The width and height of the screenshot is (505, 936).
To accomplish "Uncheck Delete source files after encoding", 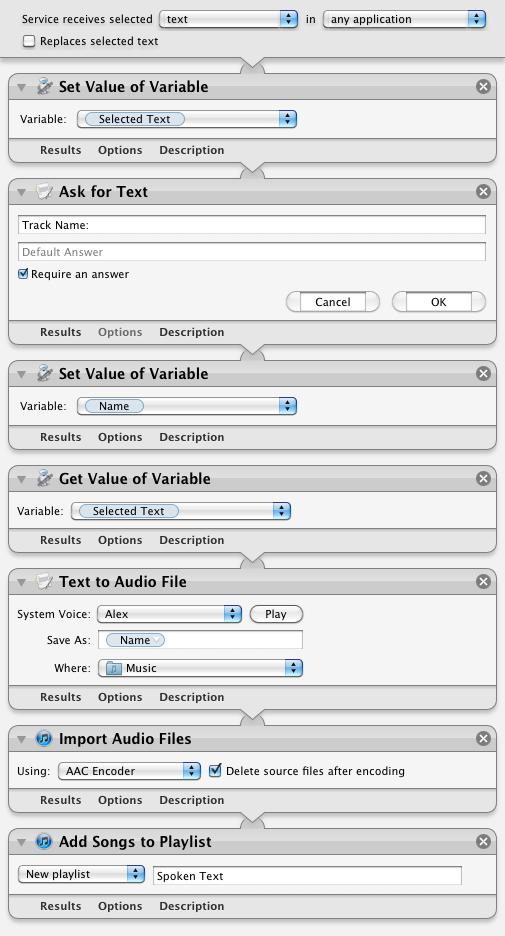I will [215, 771].
